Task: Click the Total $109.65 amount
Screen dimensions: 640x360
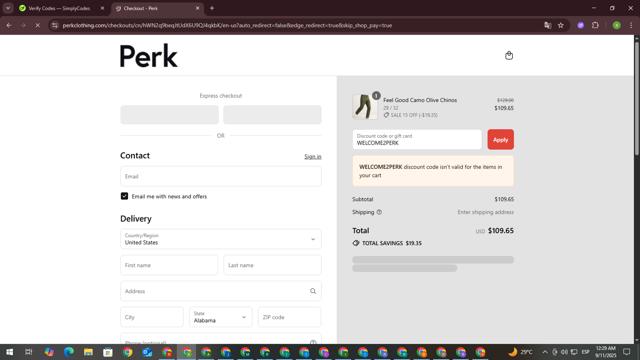Action: tap(500, 231)
